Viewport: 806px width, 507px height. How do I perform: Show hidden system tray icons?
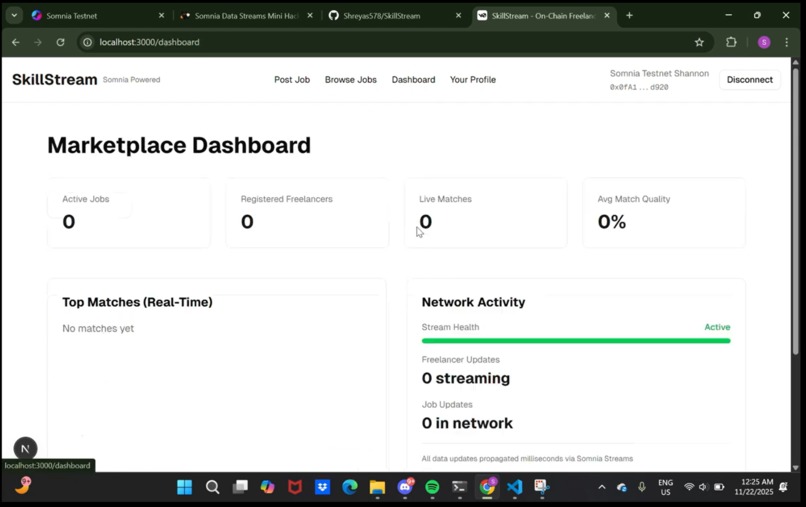point(601,486)
